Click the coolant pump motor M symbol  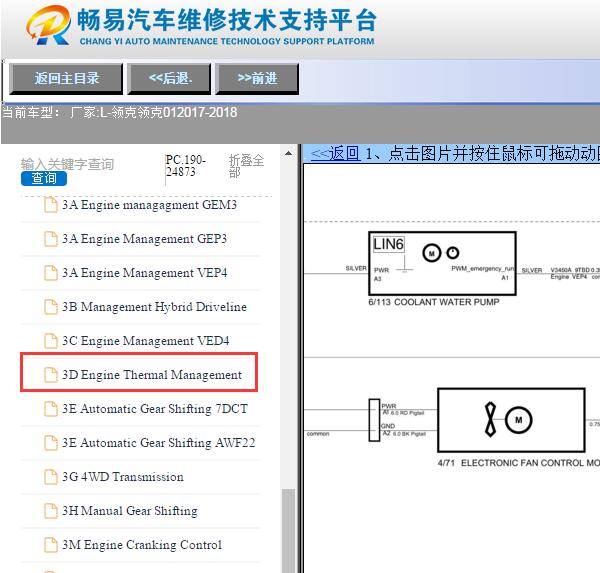tap(432, 253)
